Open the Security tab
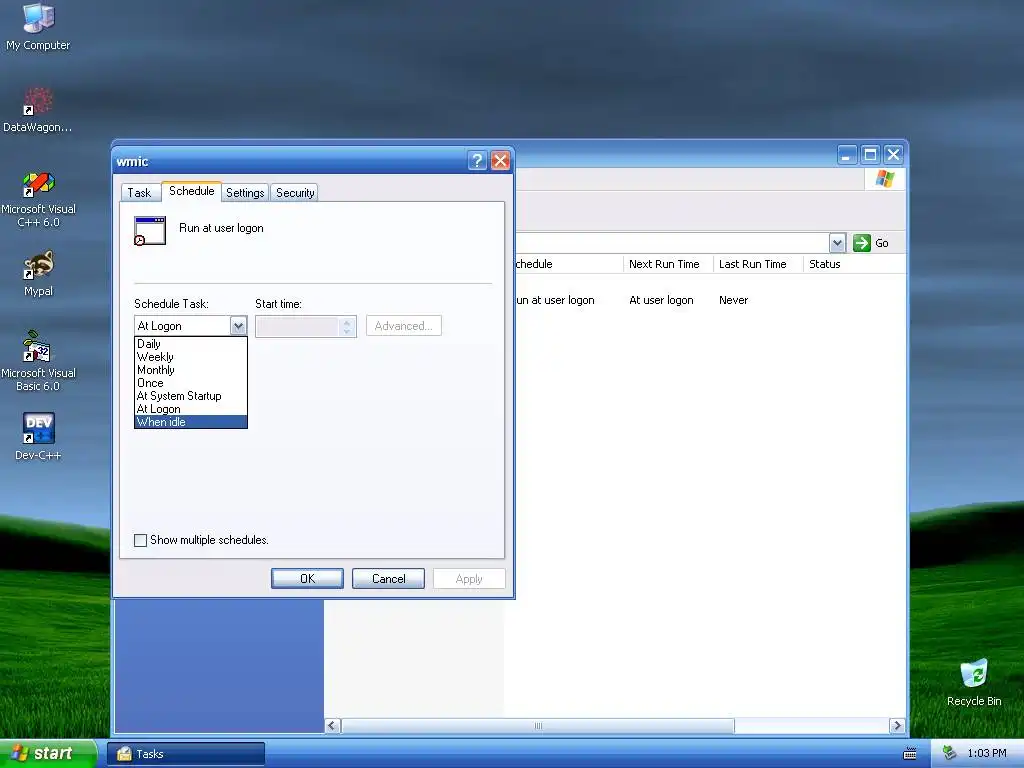The width and height of the screenshot is (1024, 768). coord(295,193)
